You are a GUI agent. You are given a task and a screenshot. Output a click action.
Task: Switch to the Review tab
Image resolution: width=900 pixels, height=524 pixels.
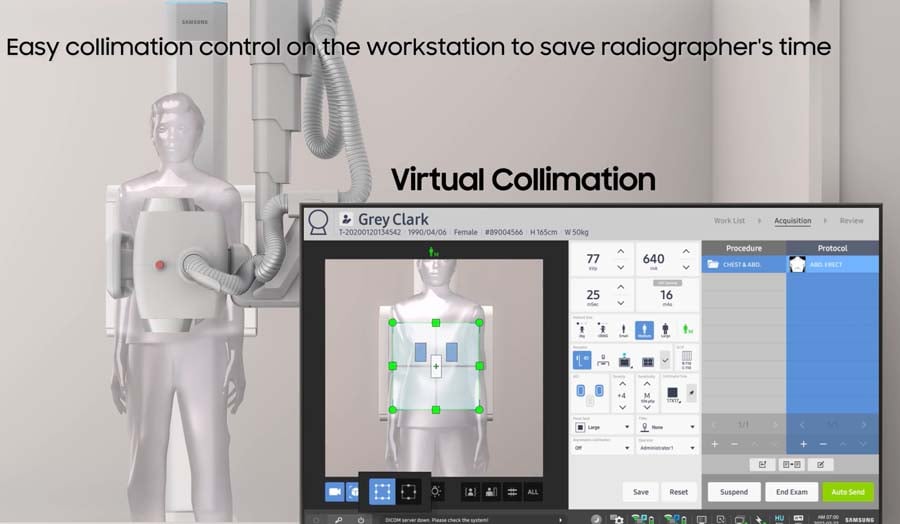(x=851, y=220)
